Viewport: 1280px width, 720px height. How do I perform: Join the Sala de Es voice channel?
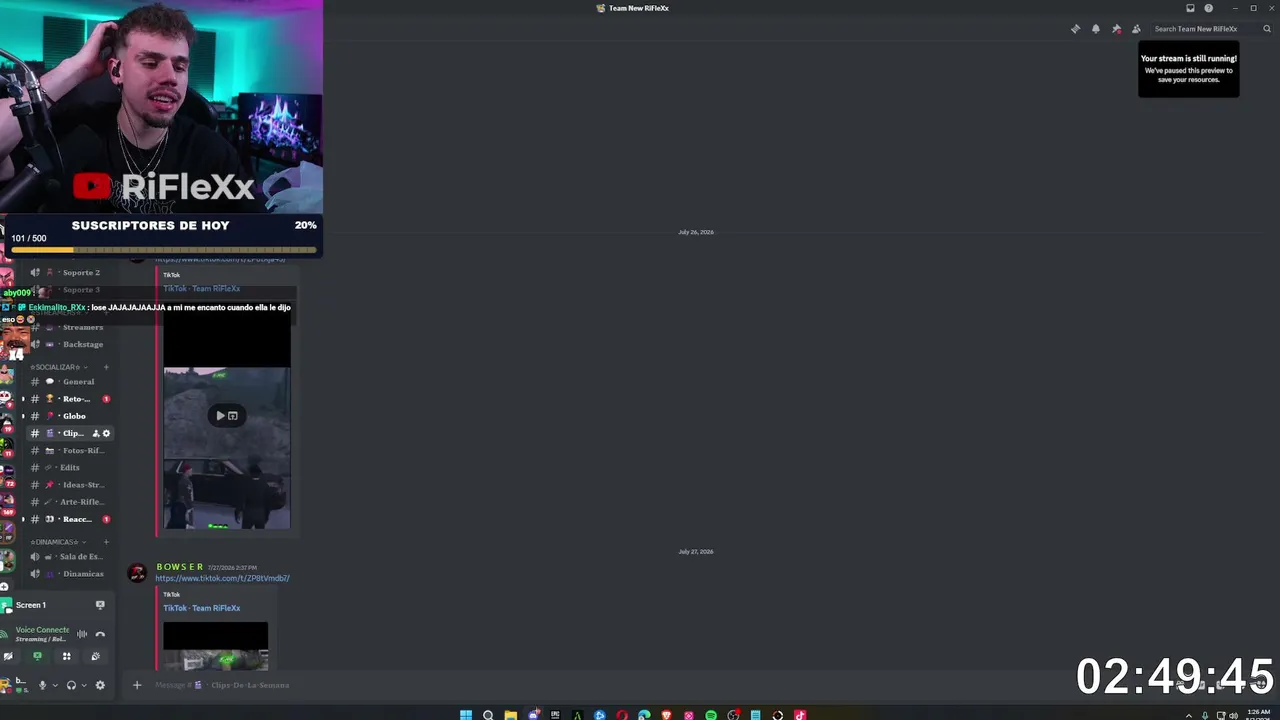pos(70,557)
